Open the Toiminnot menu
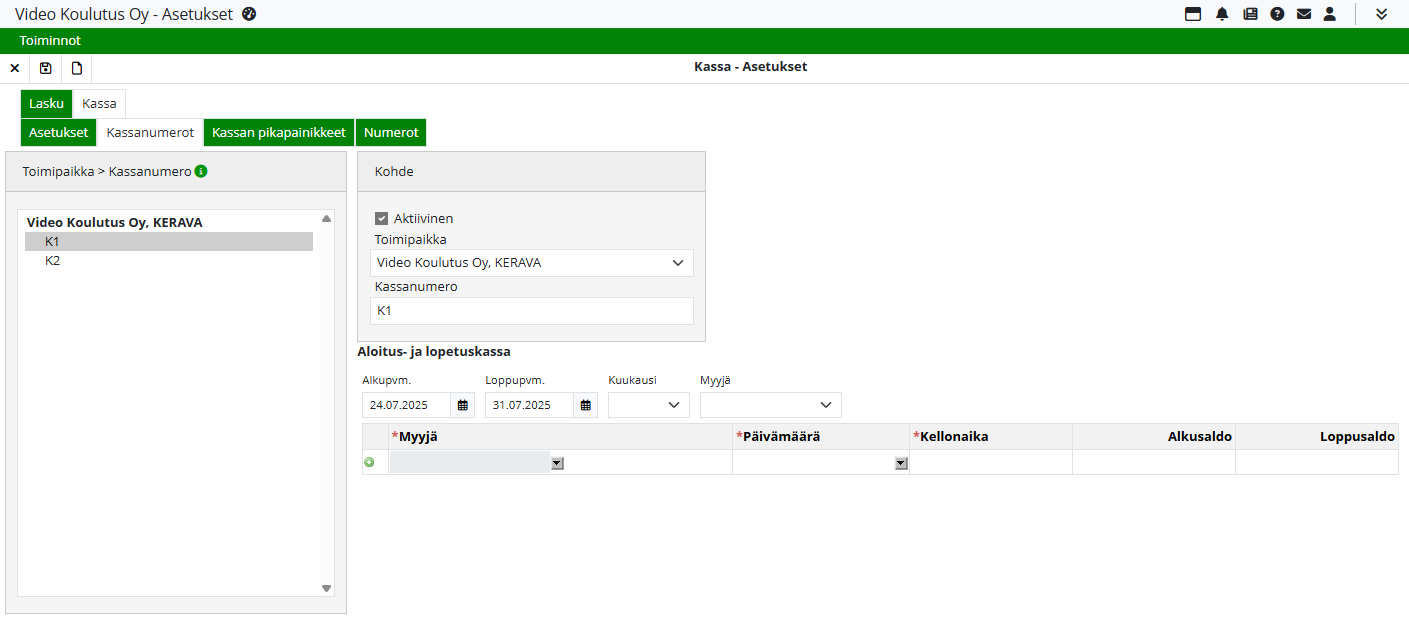Viewport: 1409px width, 631px height. 50,41
